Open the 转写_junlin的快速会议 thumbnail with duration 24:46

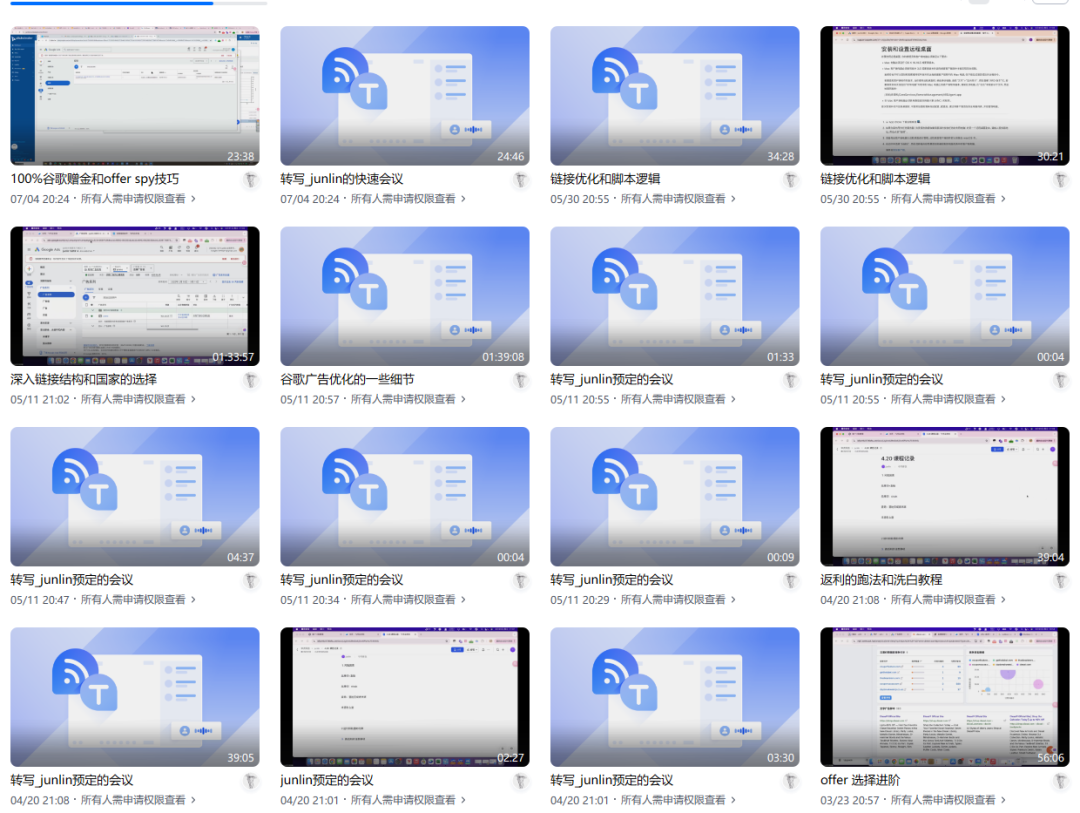(x=405, y=96)
